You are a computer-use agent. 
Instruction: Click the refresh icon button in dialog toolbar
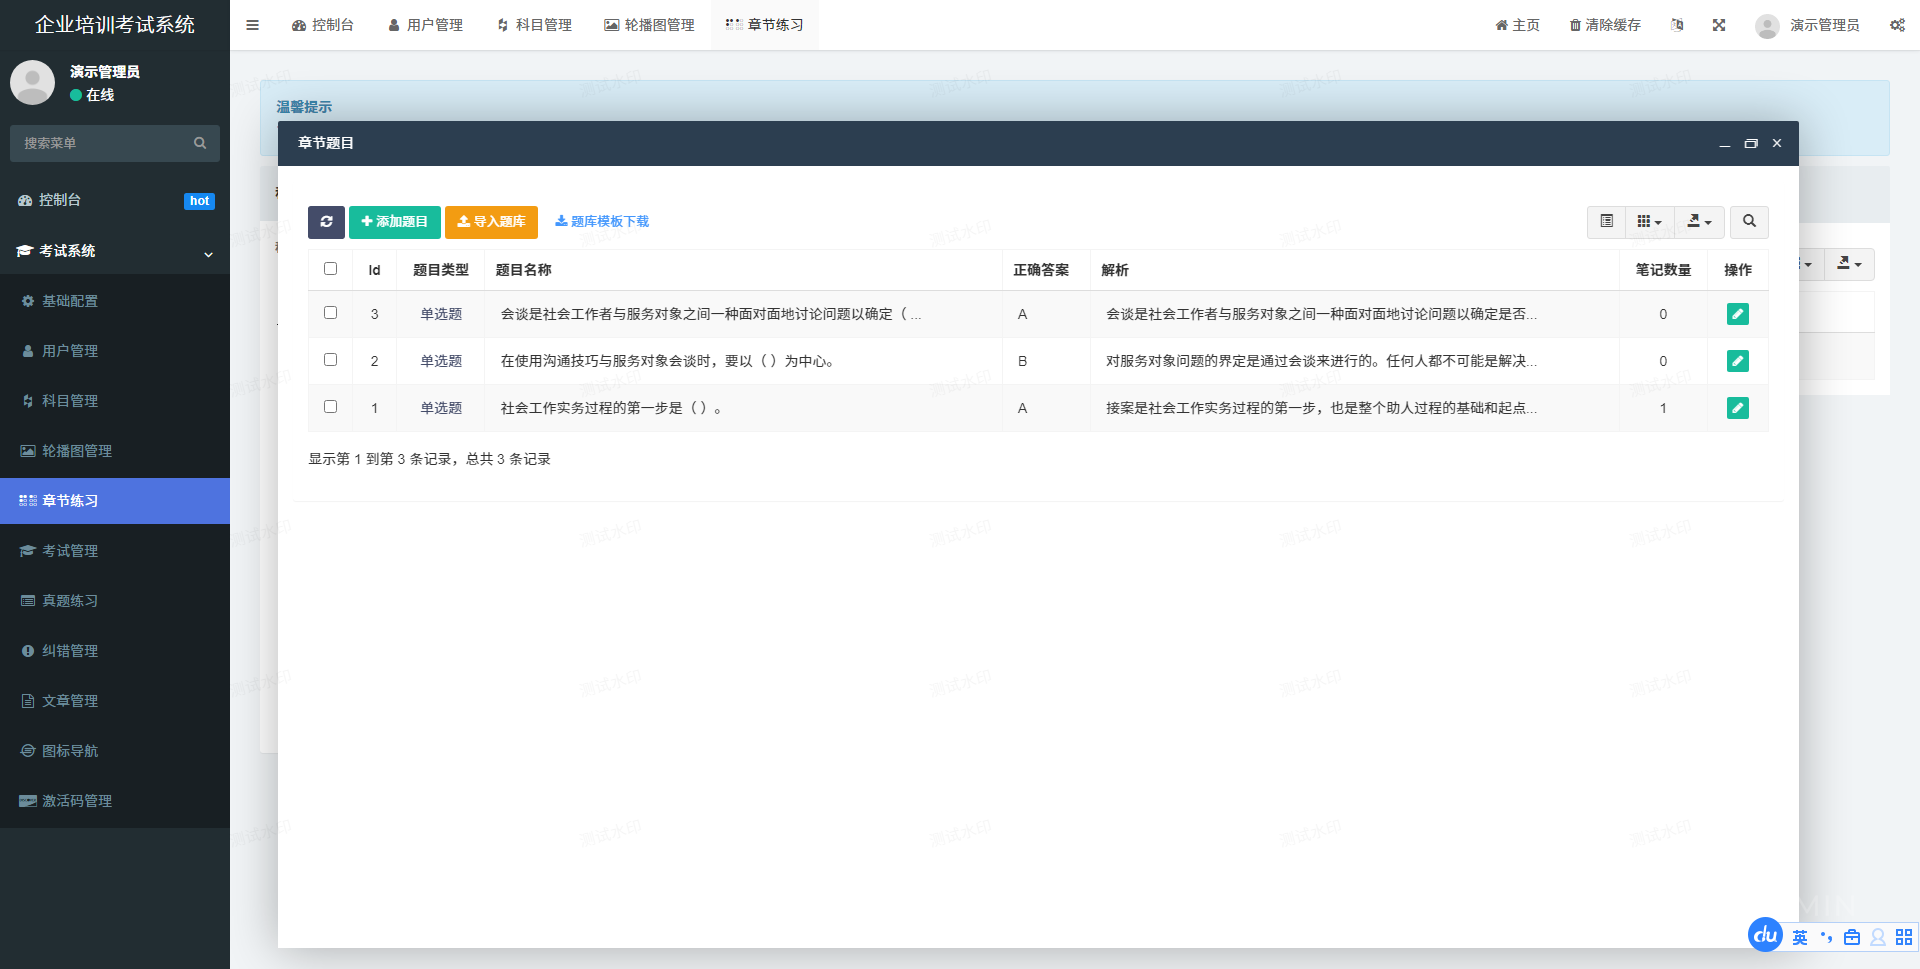[326, 222]
